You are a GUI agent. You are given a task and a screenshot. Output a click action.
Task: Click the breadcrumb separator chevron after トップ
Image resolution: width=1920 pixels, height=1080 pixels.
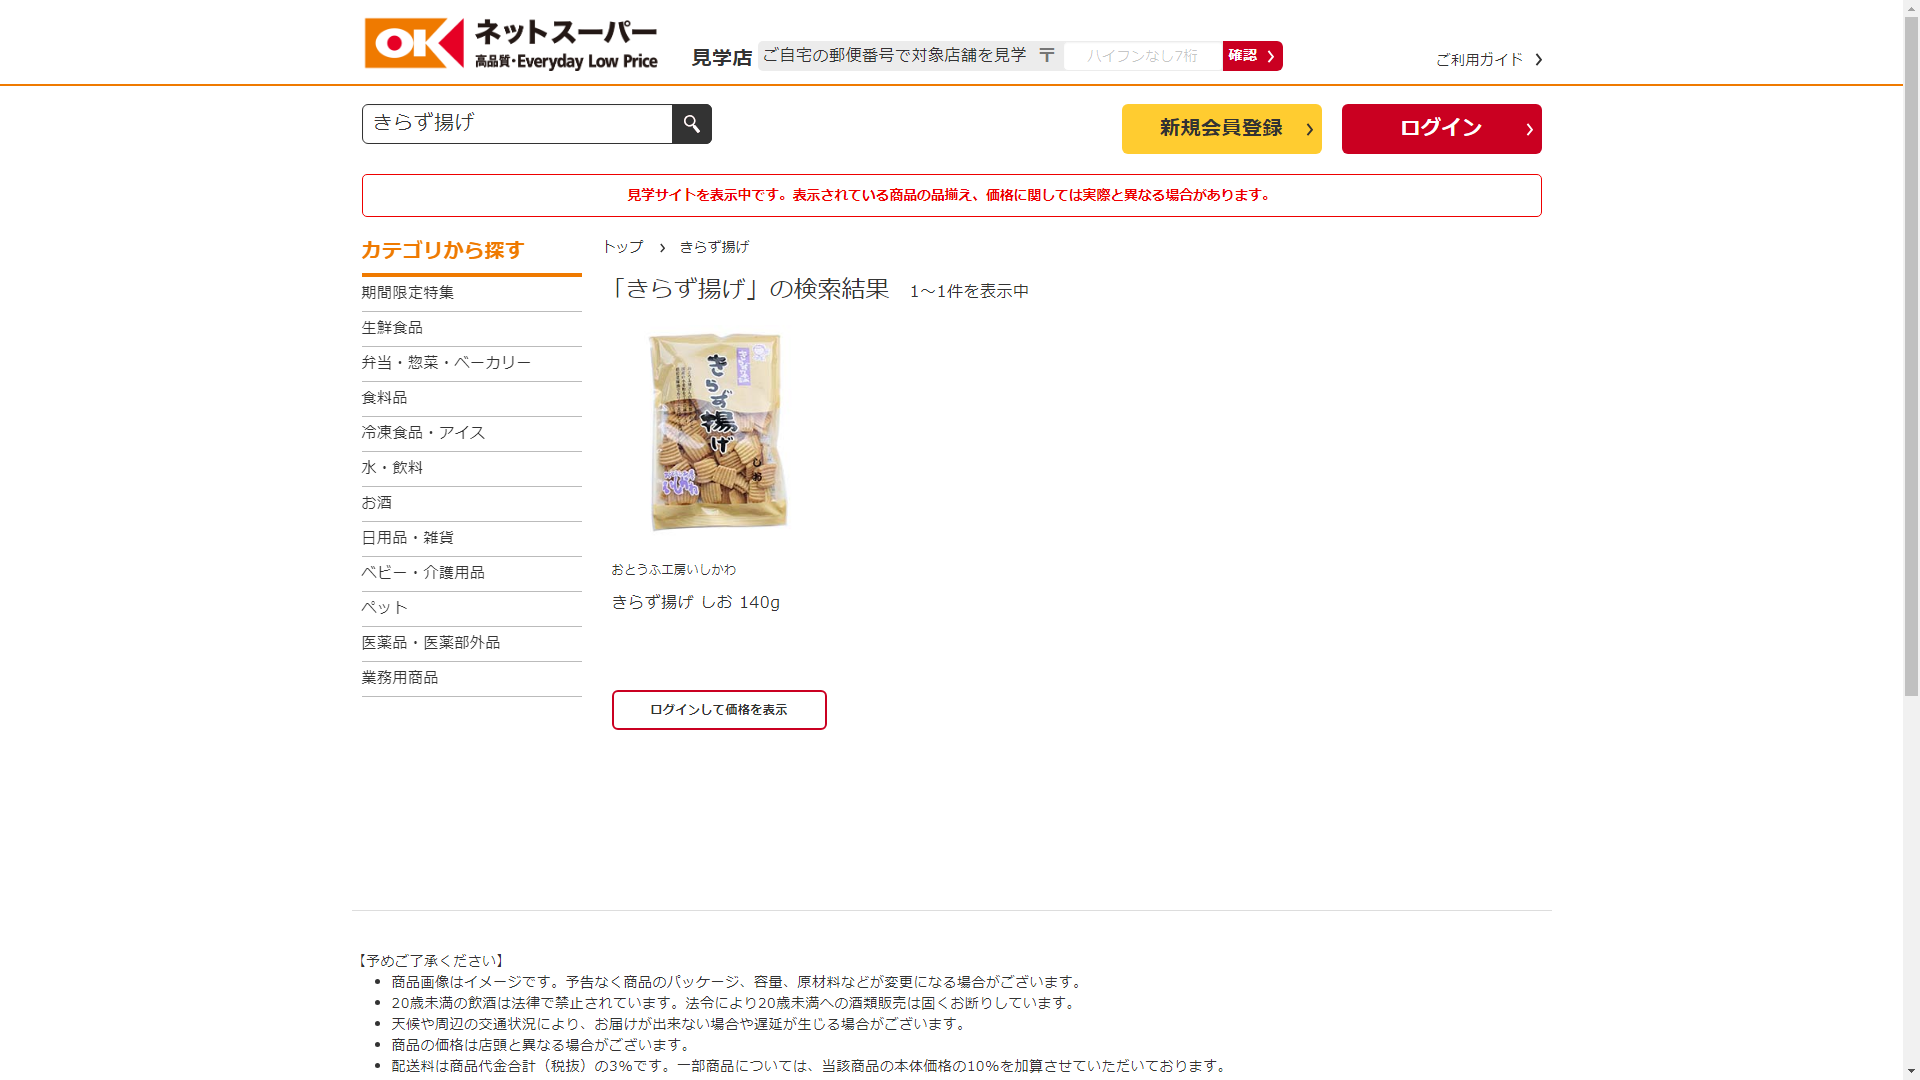click(x=661, y=247)
